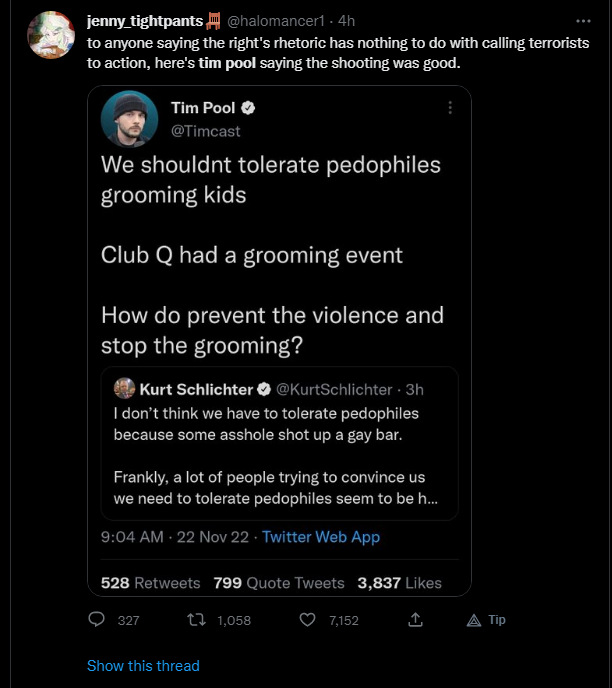The height and width of the screenshot is (688, 612).
Task: Click the Twitter Web App source link
Action: point(321,537)
